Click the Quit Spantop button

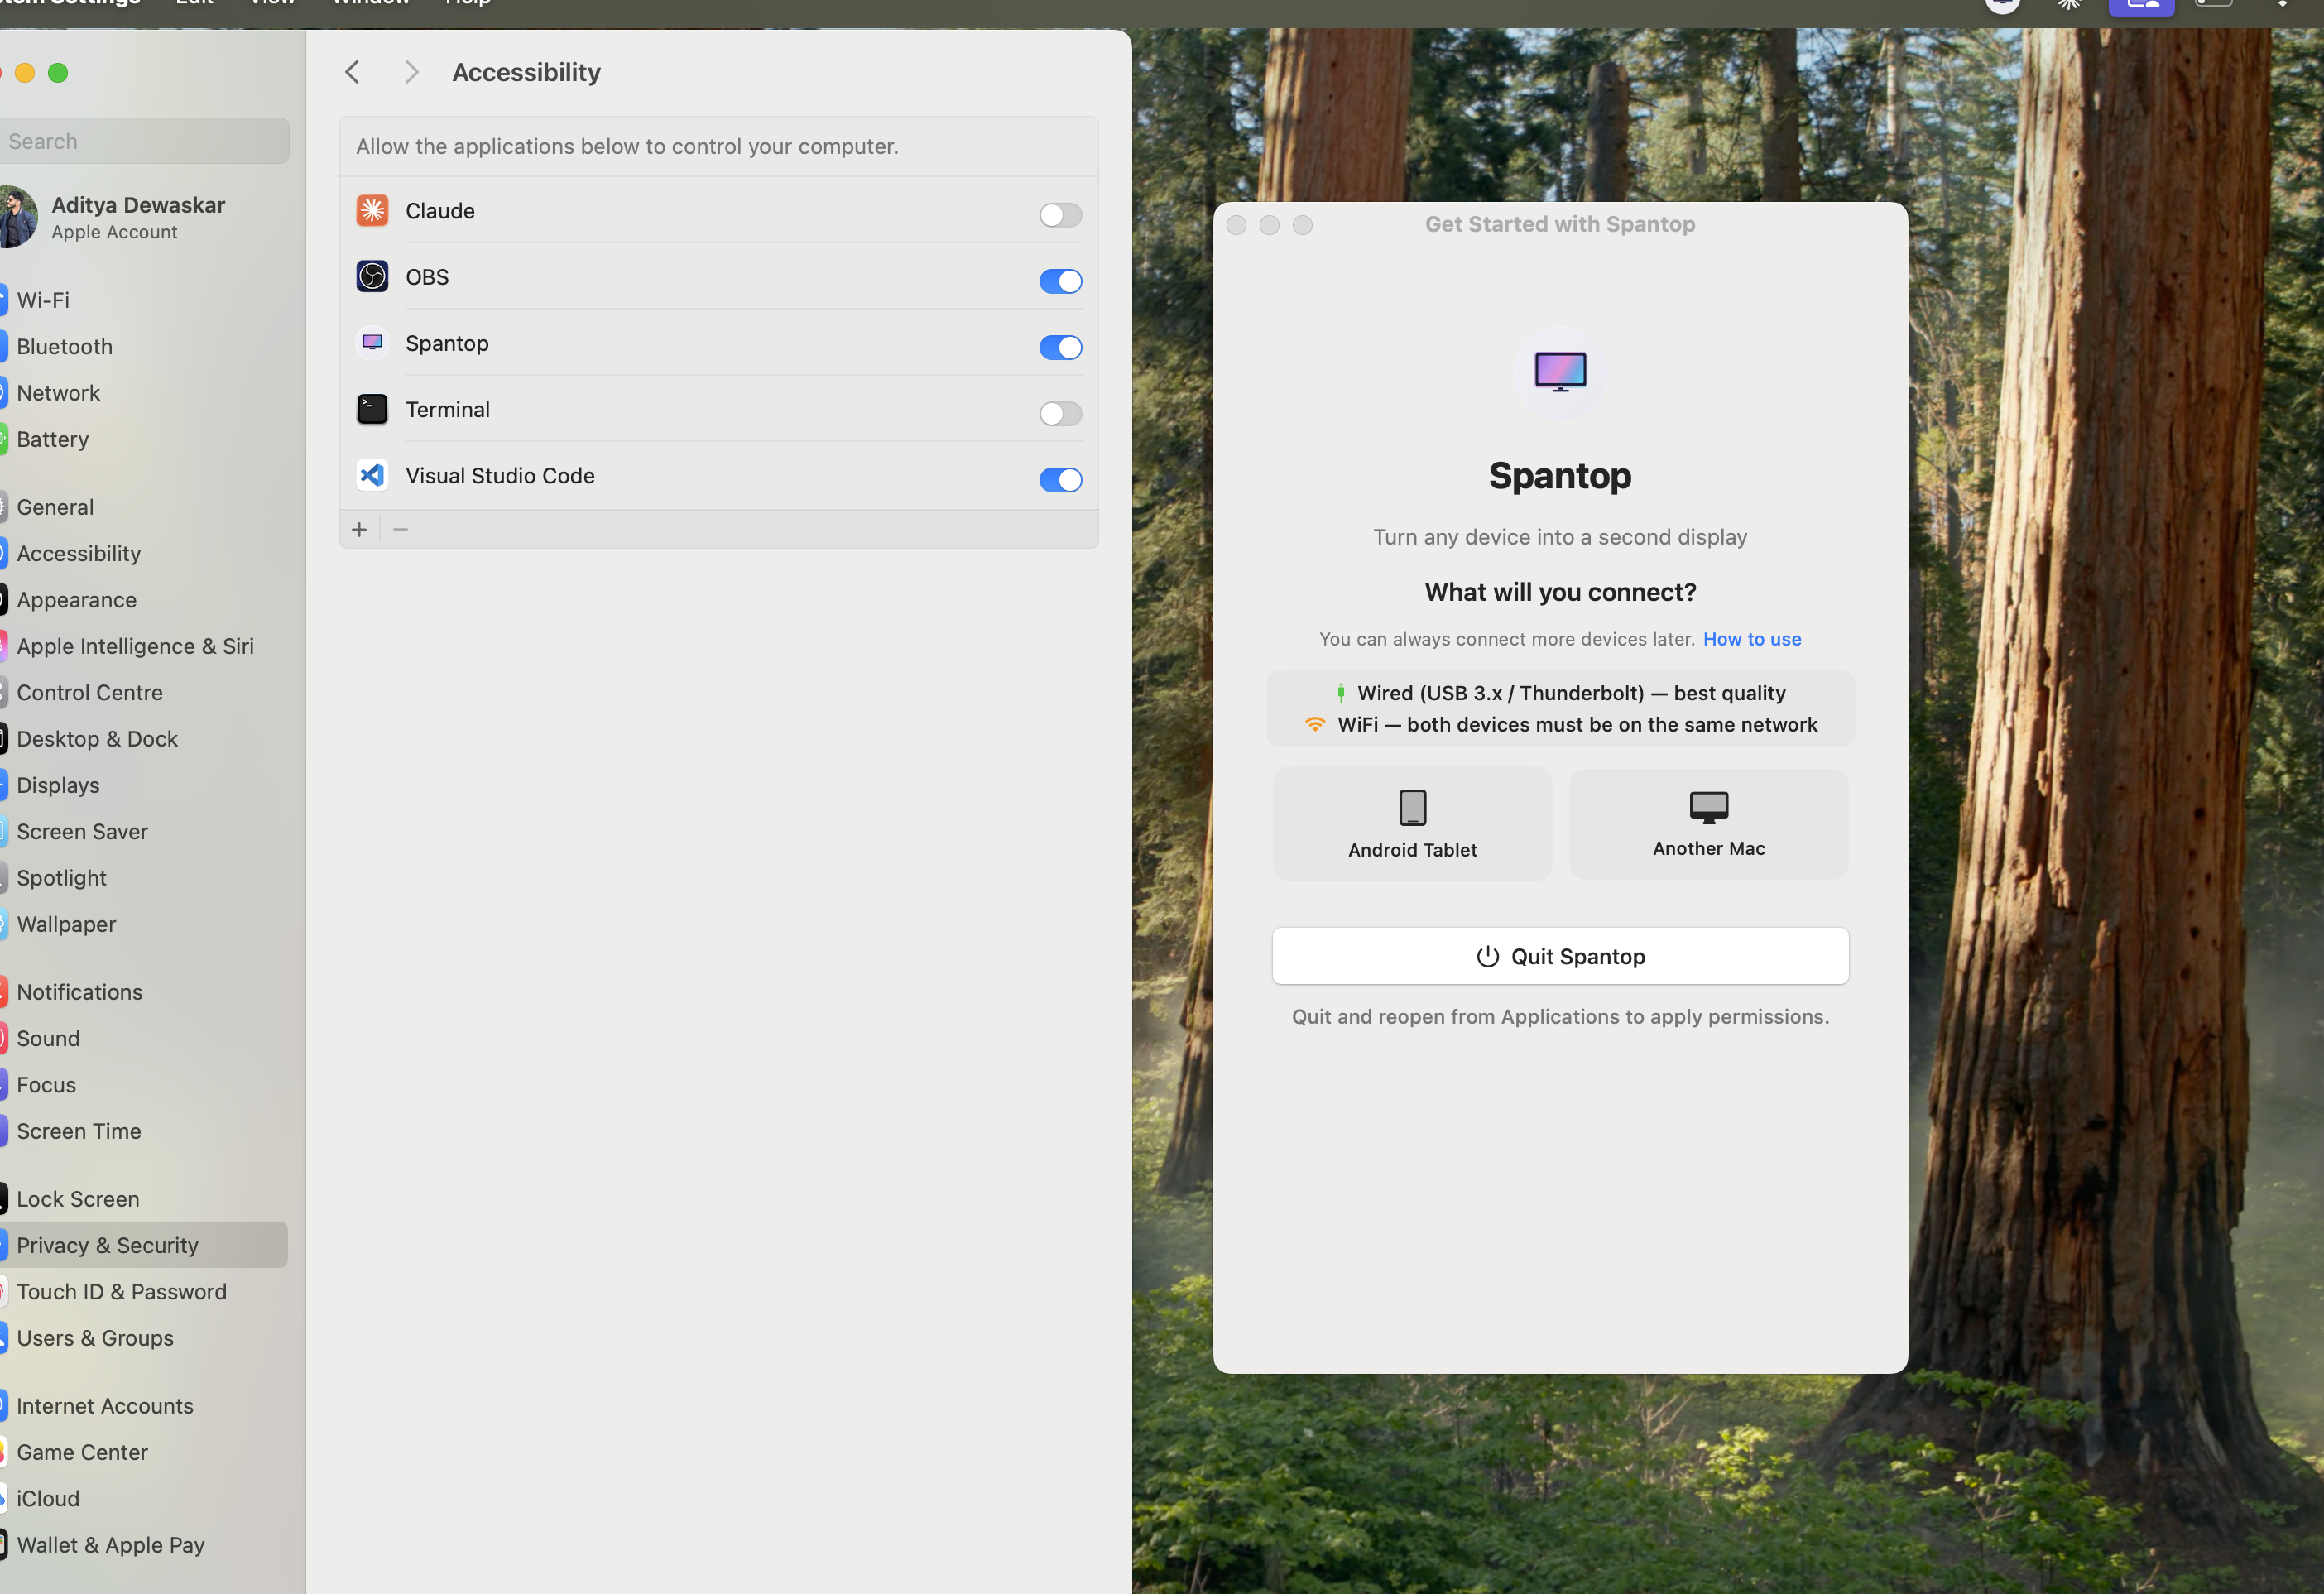click(1560, 956)
